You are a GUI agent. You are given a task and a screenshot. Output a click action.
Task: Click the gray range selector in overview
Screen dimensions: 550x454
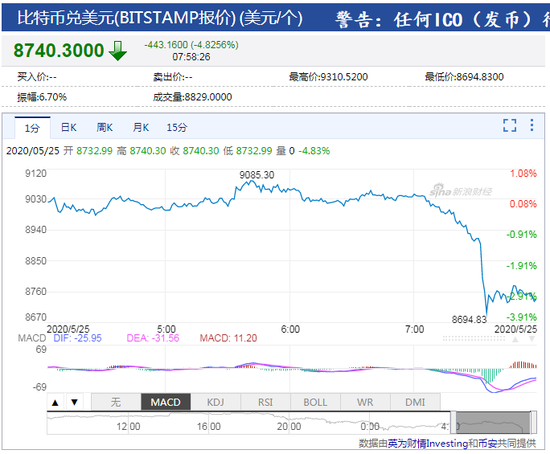[x=493, y=423]
